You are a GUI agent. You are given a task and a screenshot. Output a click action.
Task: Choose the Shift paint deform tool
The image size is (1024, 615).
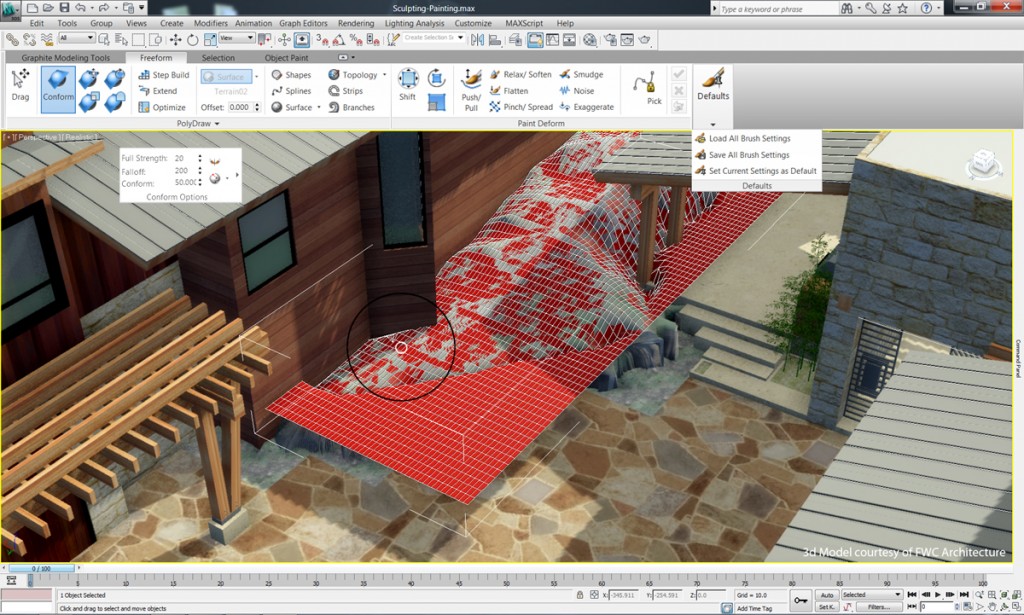pos(408,84)
